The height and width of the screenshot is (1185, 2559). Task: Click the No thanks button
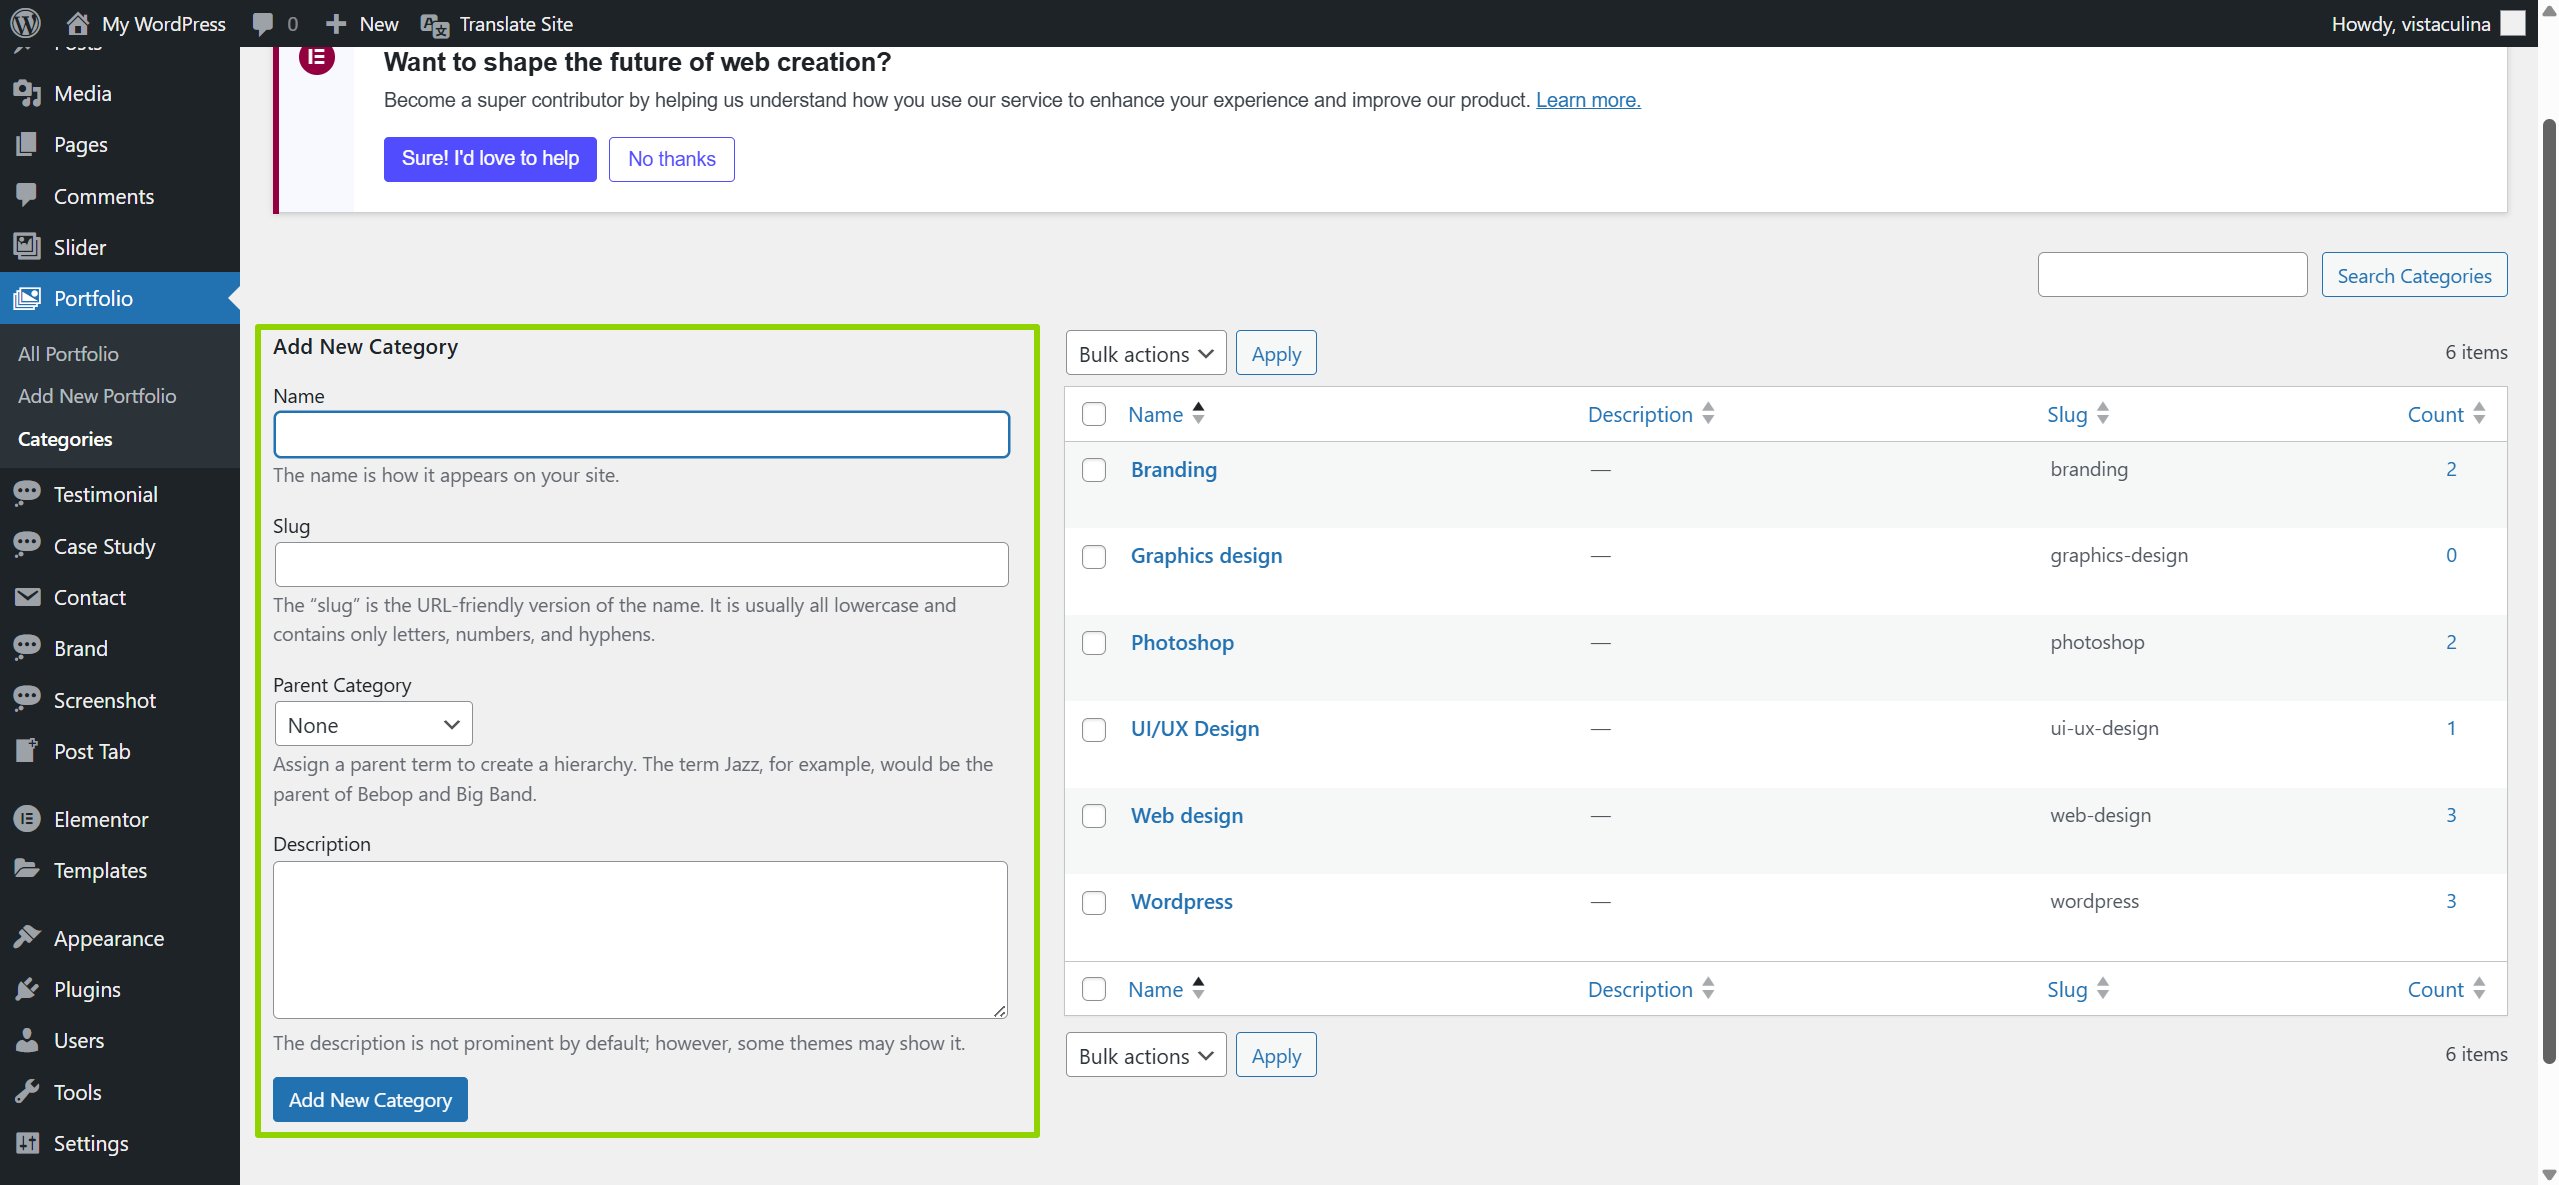tap(671, 159)
